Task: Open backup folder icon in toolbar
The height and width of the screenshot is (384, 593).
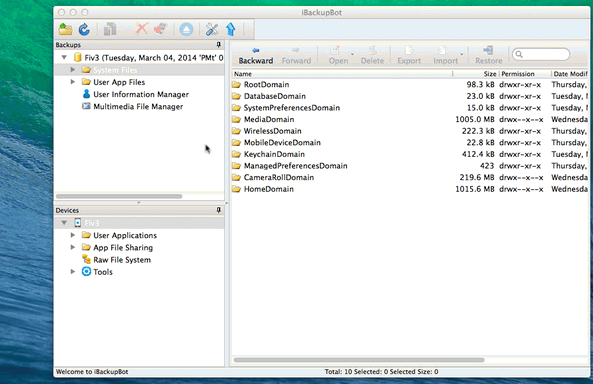Action: click(x=65, y=29)
